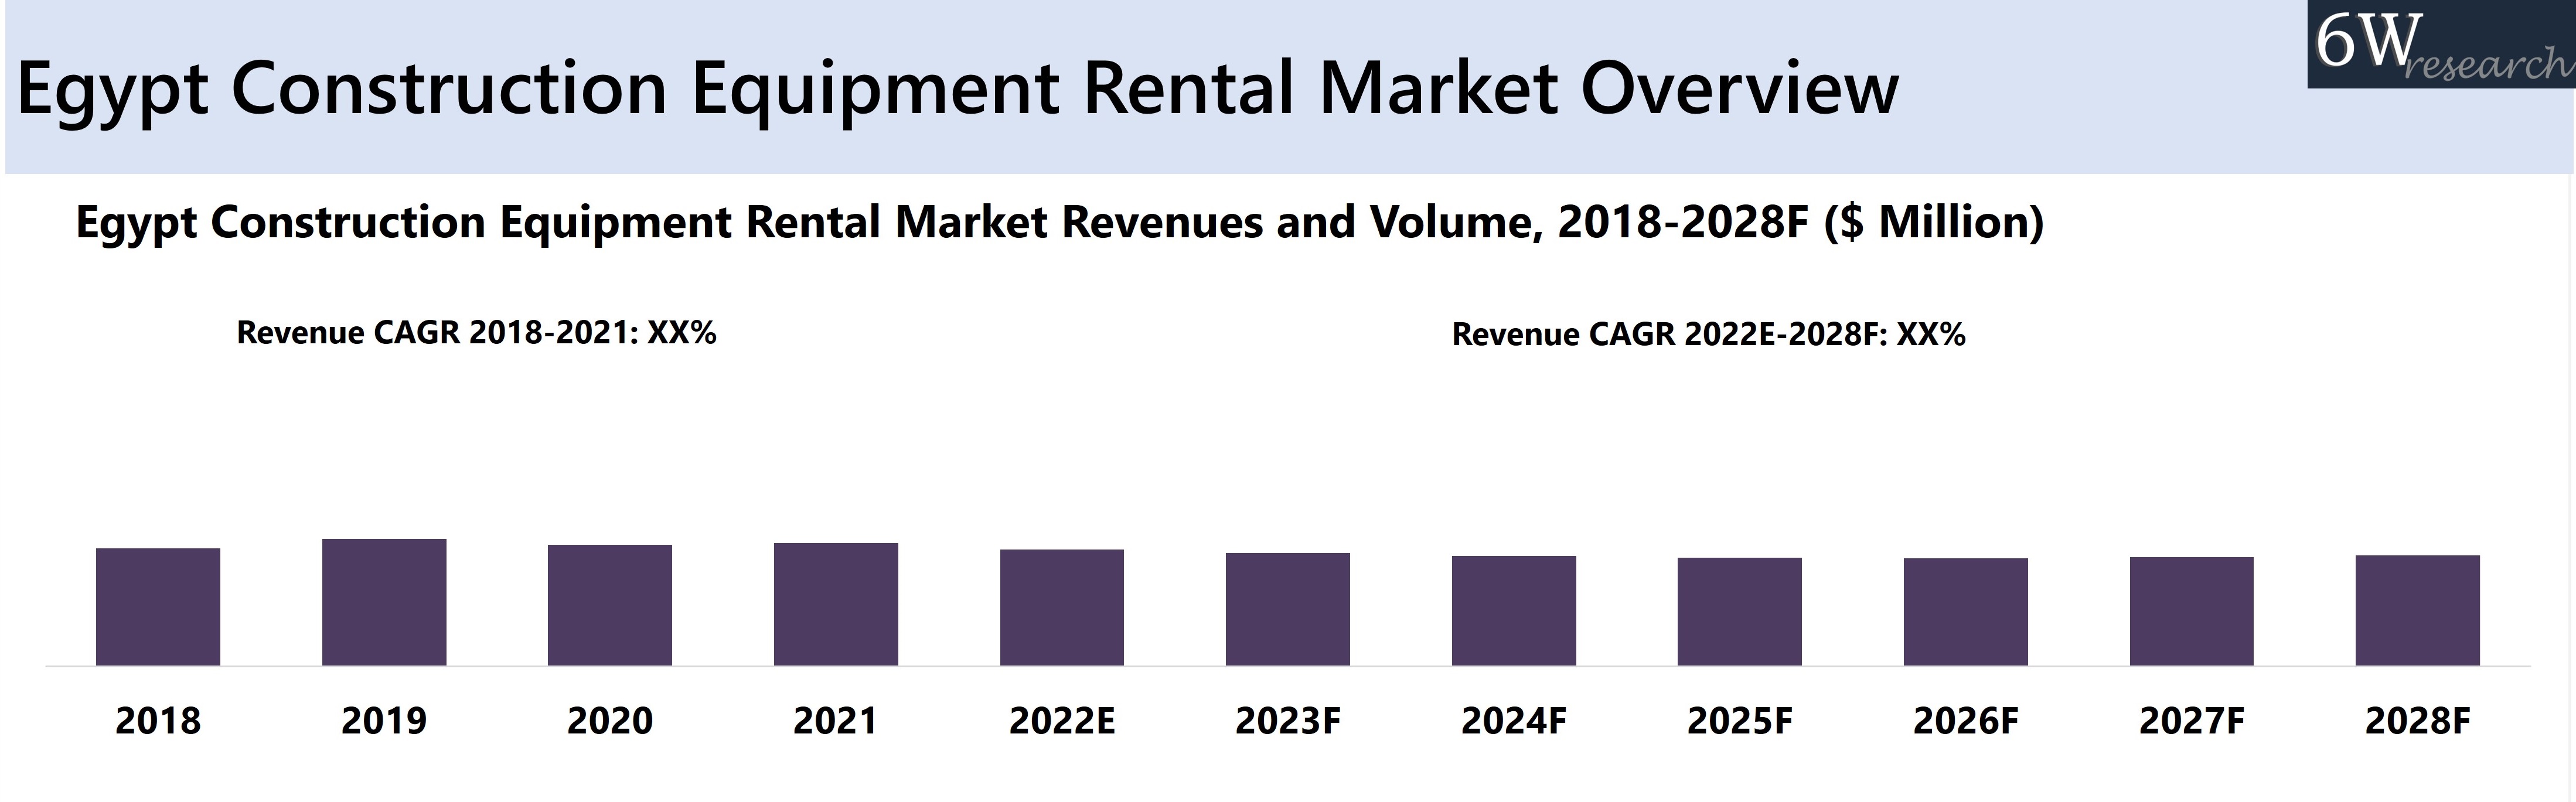Image resolution: width=2576 pixels, height=802 pixels.
Task: Click the '2024F' axis label
Action: coord(1514,721)
